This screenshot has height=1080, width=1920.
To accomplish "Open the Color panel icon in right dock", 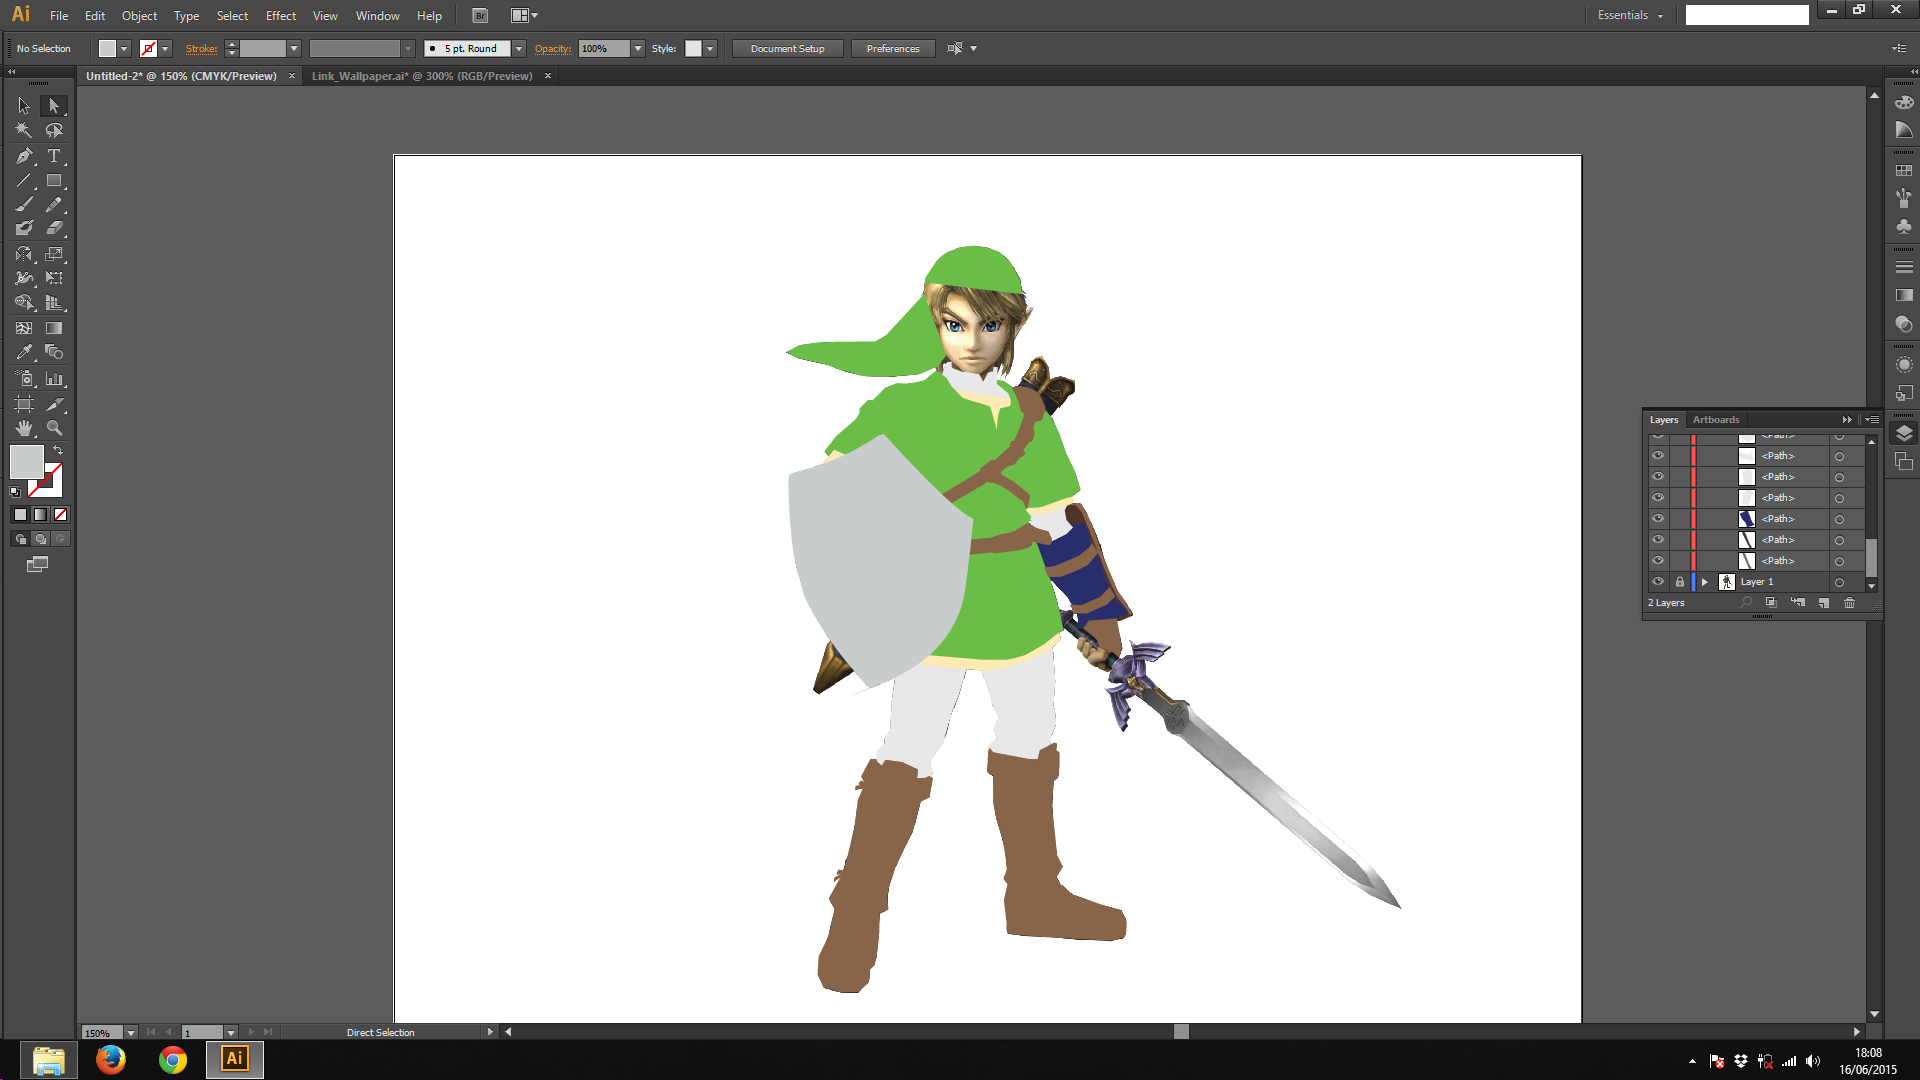I will 1904,103.
